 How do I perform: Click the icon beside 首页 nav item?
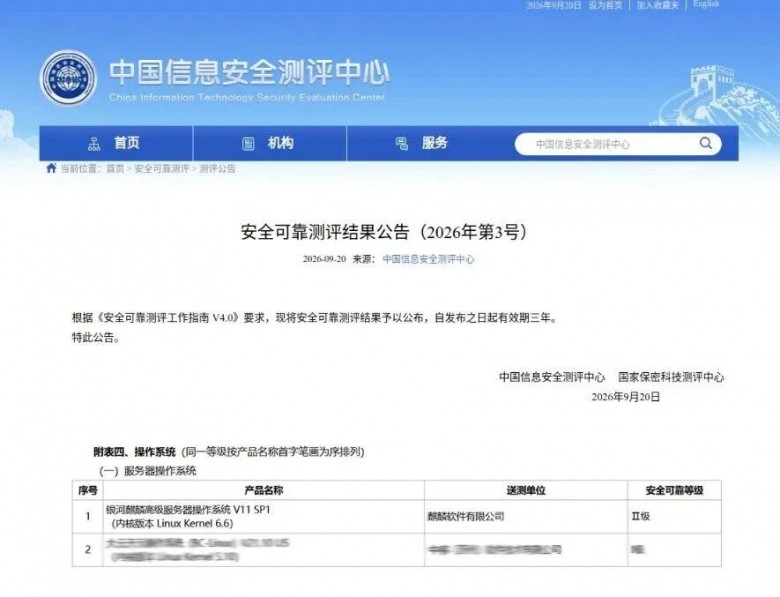pos(94,144)
